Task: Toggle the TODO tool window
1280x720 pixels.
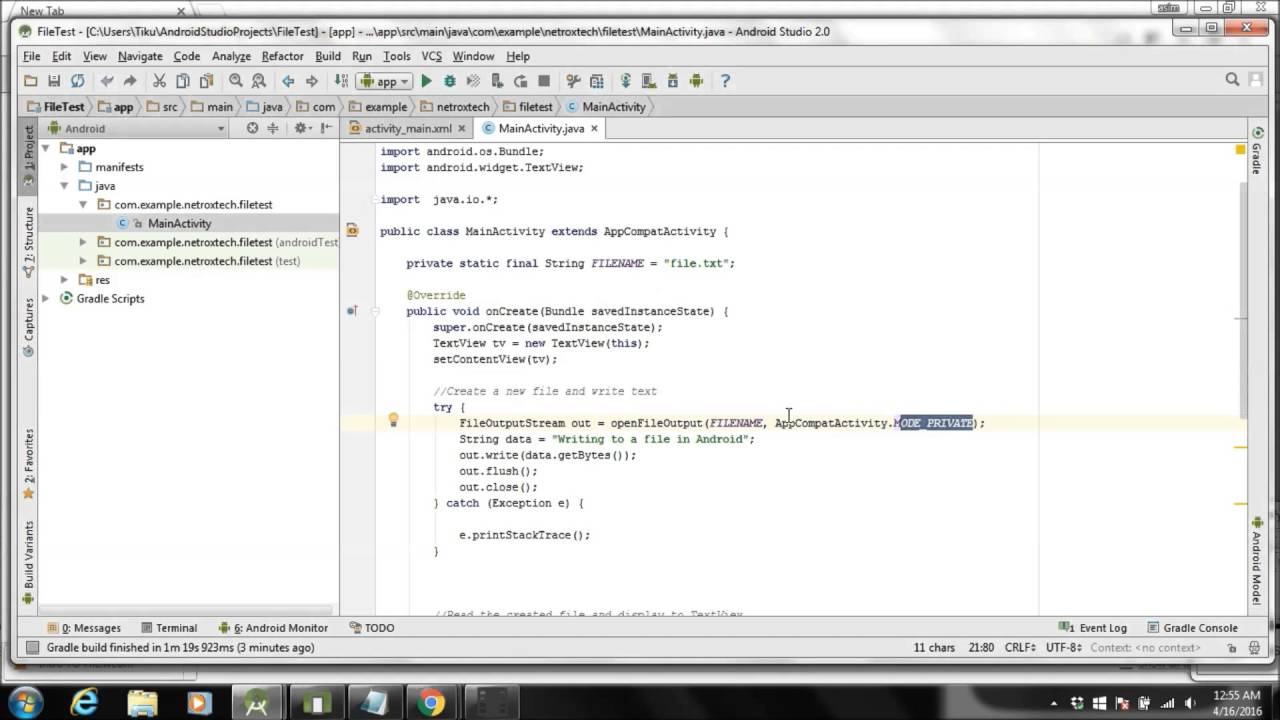Action: click(x=372, y=628)
